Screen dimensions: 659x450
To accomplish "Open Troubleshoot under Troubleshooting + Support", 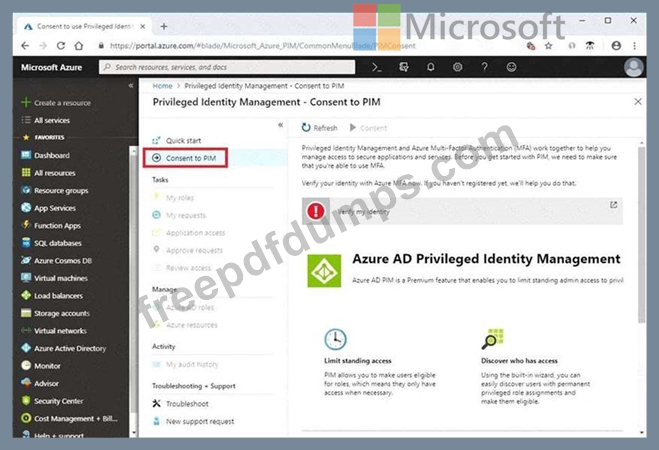I will pos(189,403).
